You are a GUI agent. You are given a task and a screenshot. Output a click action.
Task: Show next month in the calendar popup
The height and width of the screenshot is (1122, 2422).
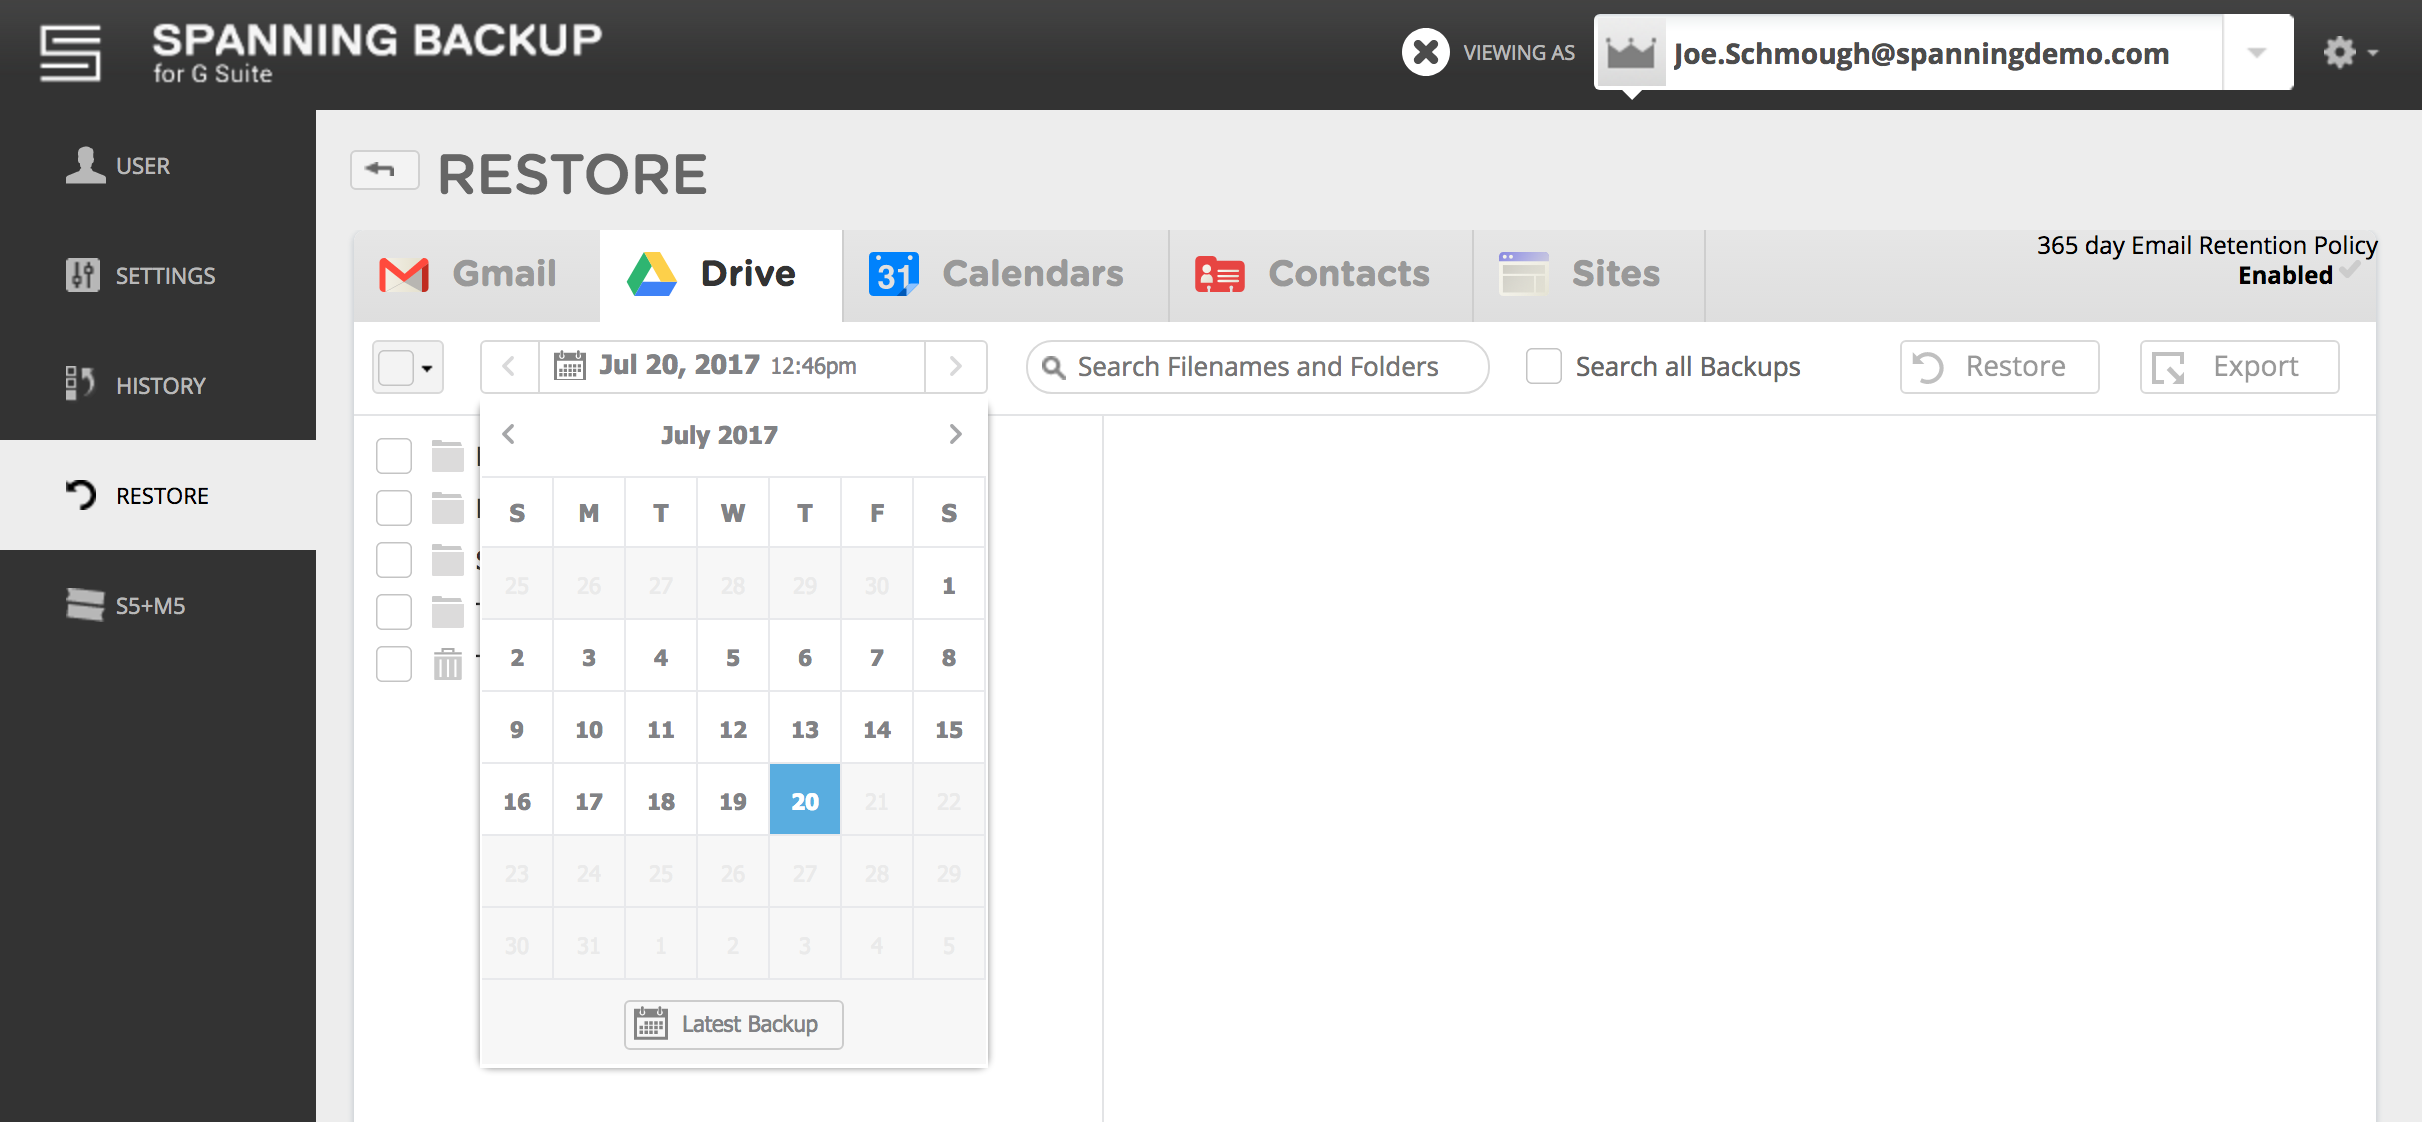(x=955, y=434)
